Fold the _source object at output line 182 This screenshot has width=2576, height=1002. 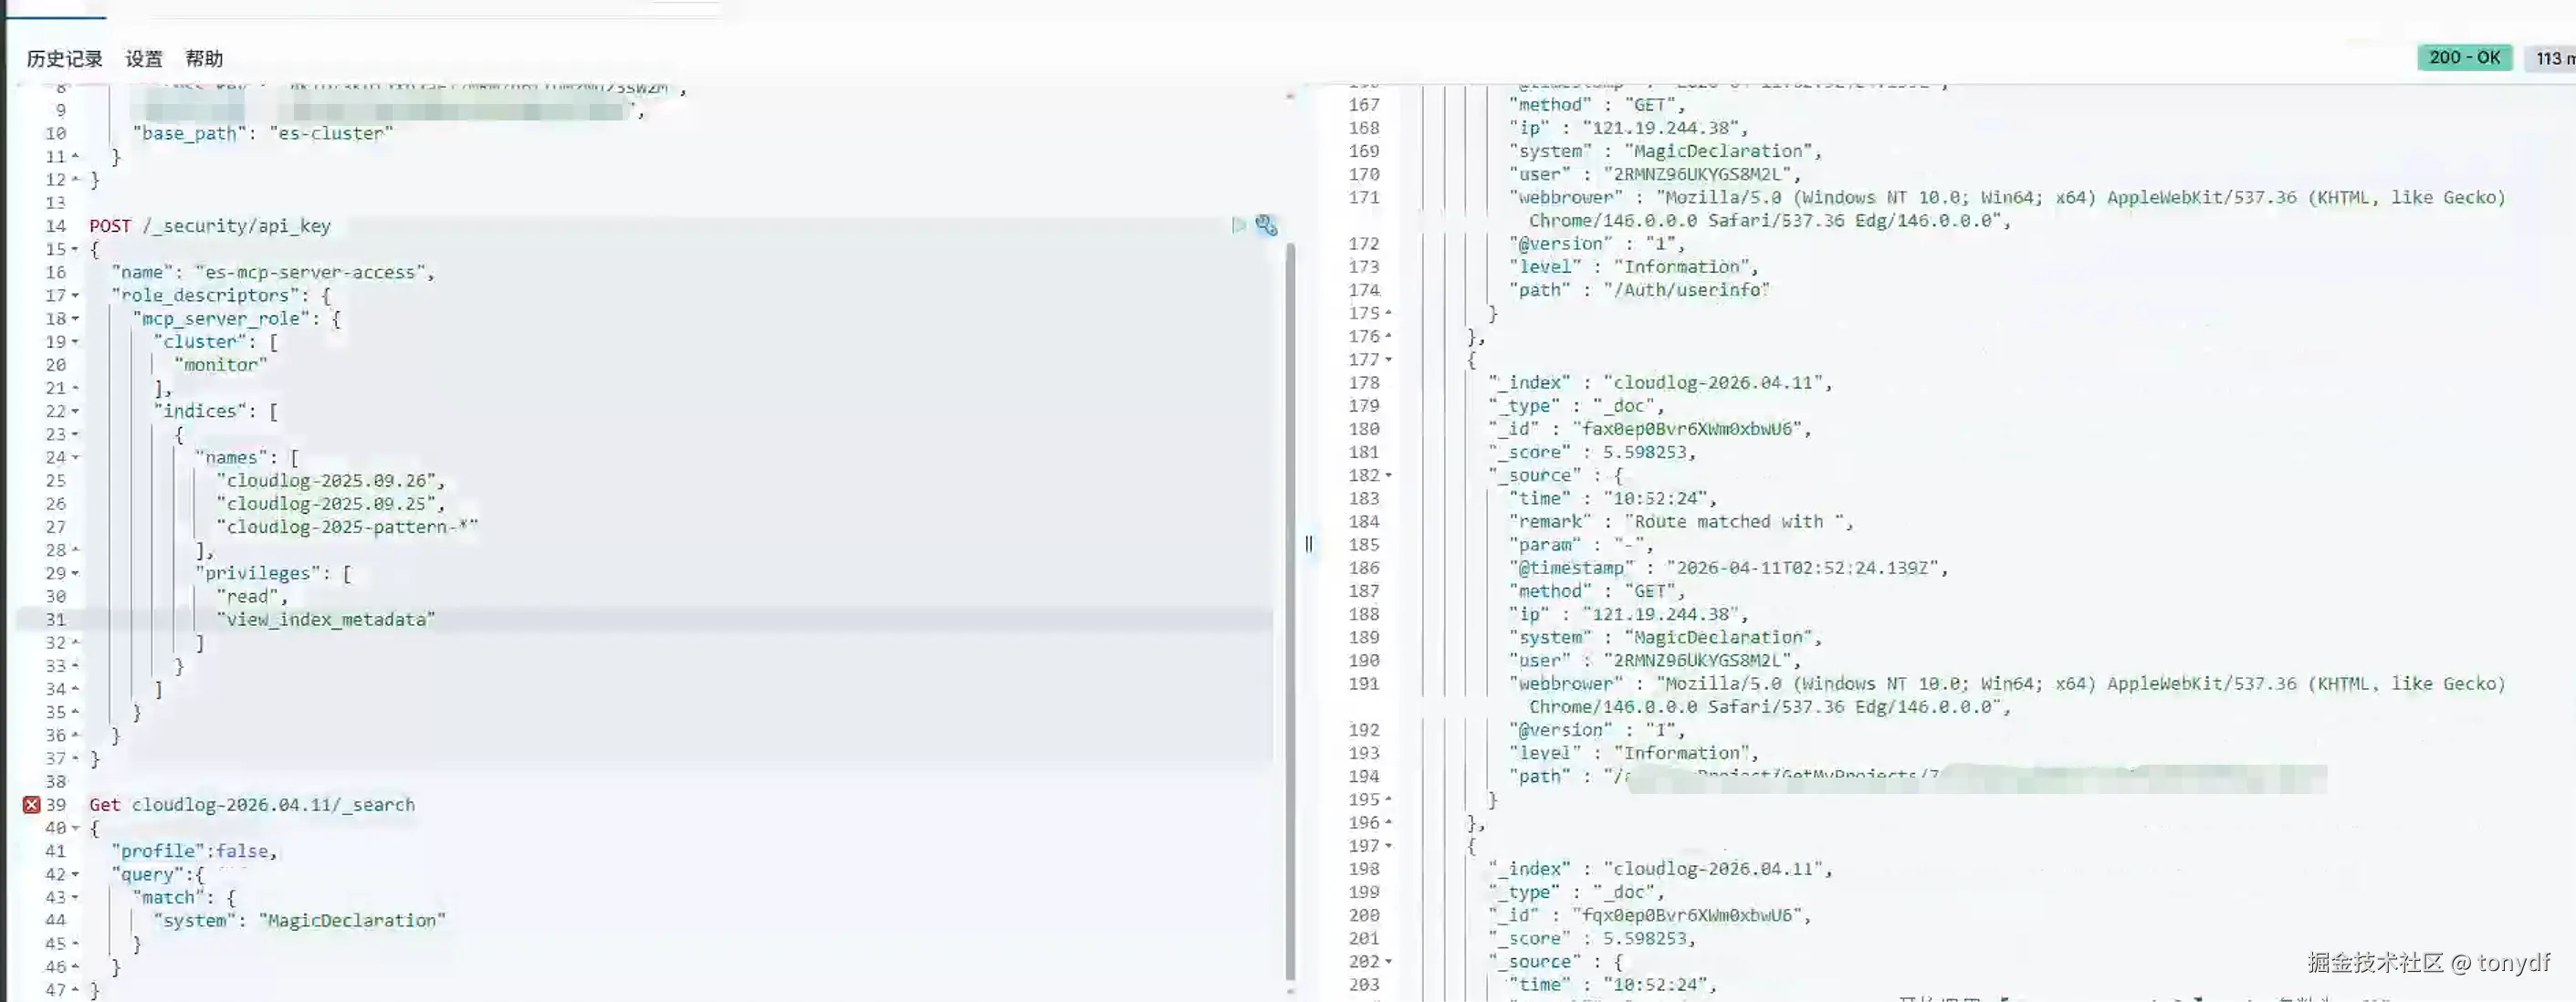click(x=1388, y=476)
